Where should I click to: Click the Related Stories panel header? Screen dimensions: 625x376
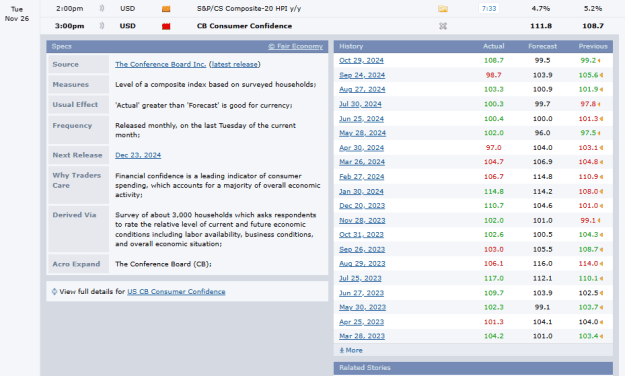[473, 368]
